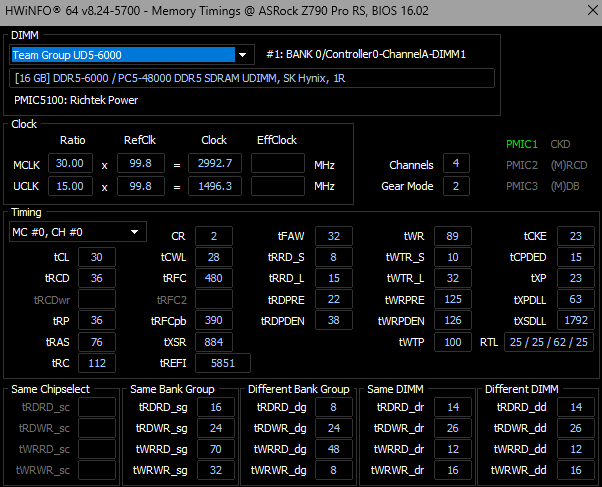Click the PMIC3 label

[x=521, y=186]
